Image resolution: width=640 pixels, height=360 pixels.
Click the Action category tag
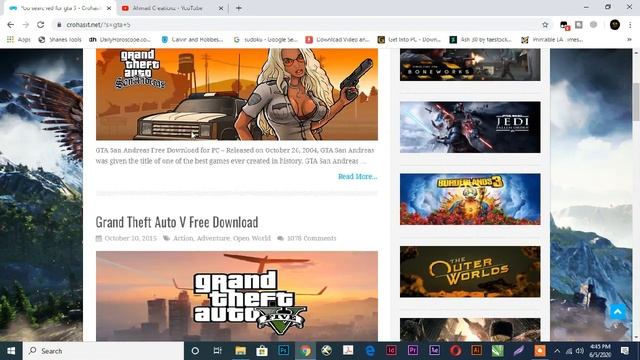click(x=183, y=238)
